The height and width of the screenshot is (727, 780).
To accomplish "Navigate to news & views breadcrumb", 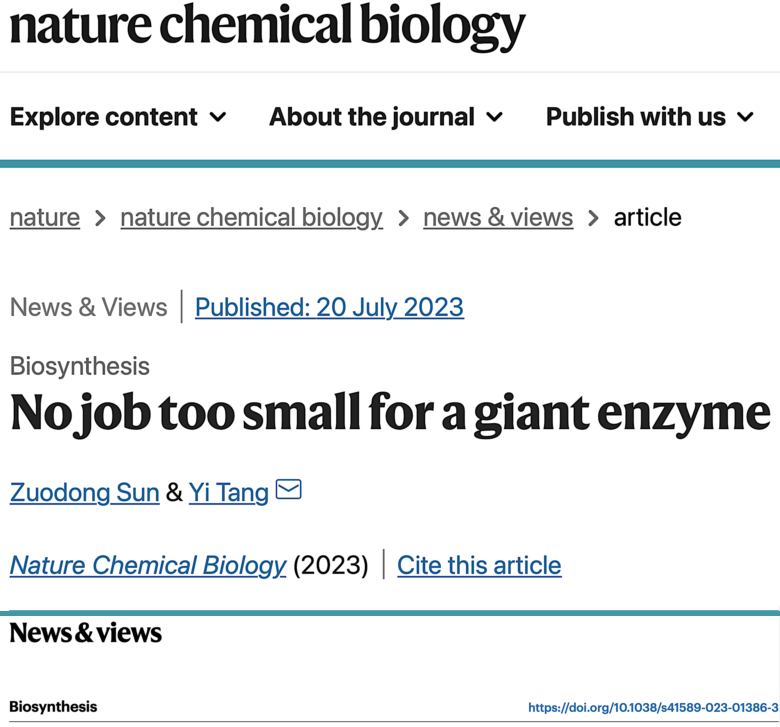I will 498,217.
